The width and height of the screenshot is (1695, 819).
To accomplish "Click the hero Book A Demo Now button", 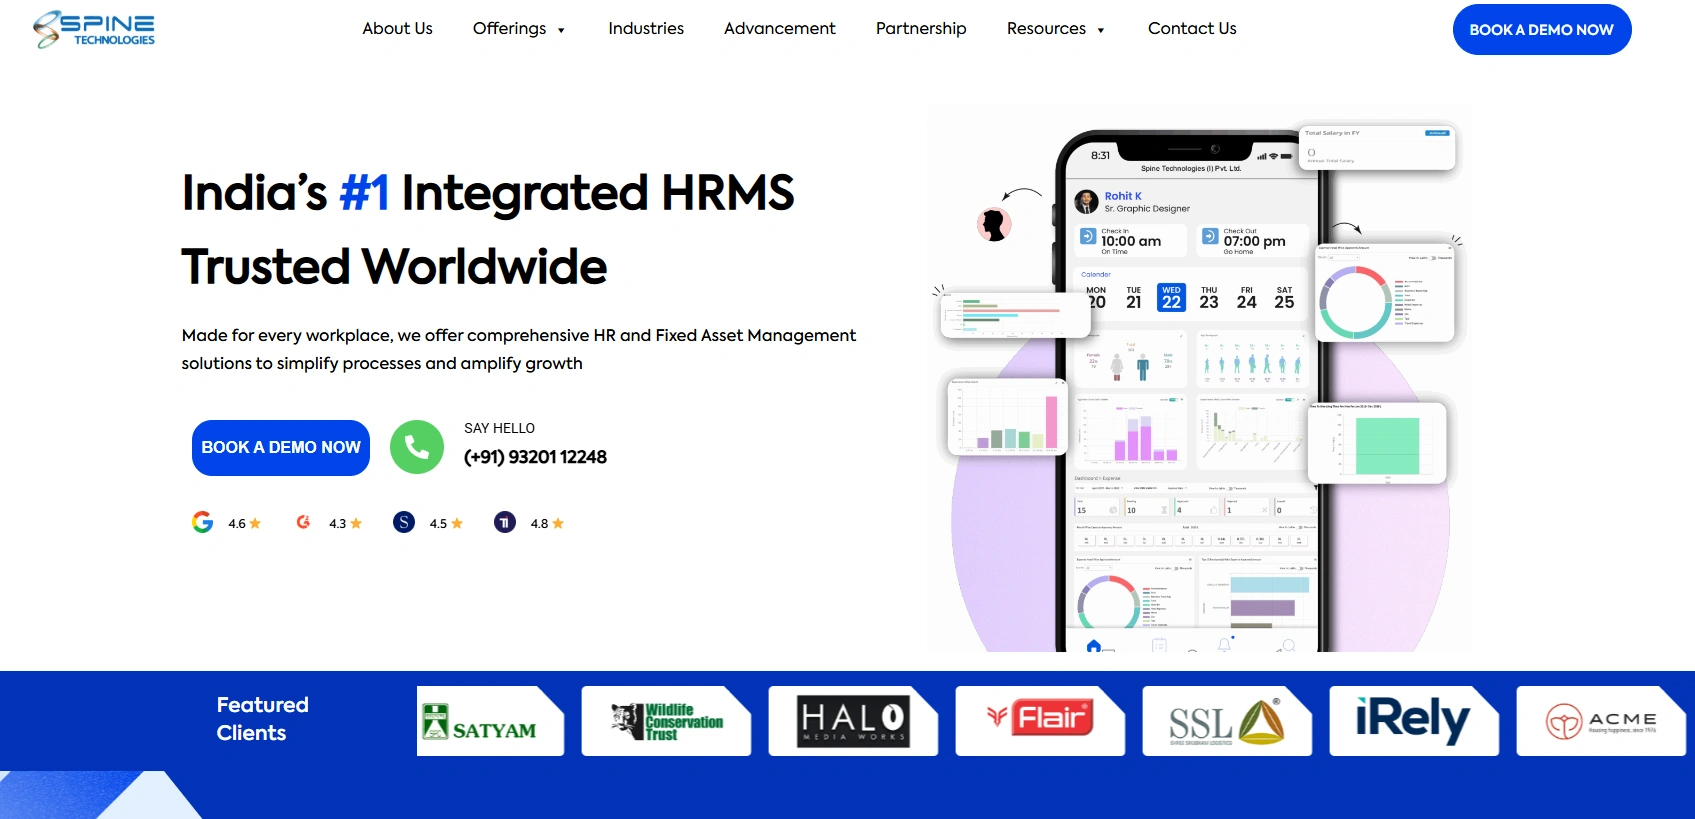I will click(x=281, y=448).
